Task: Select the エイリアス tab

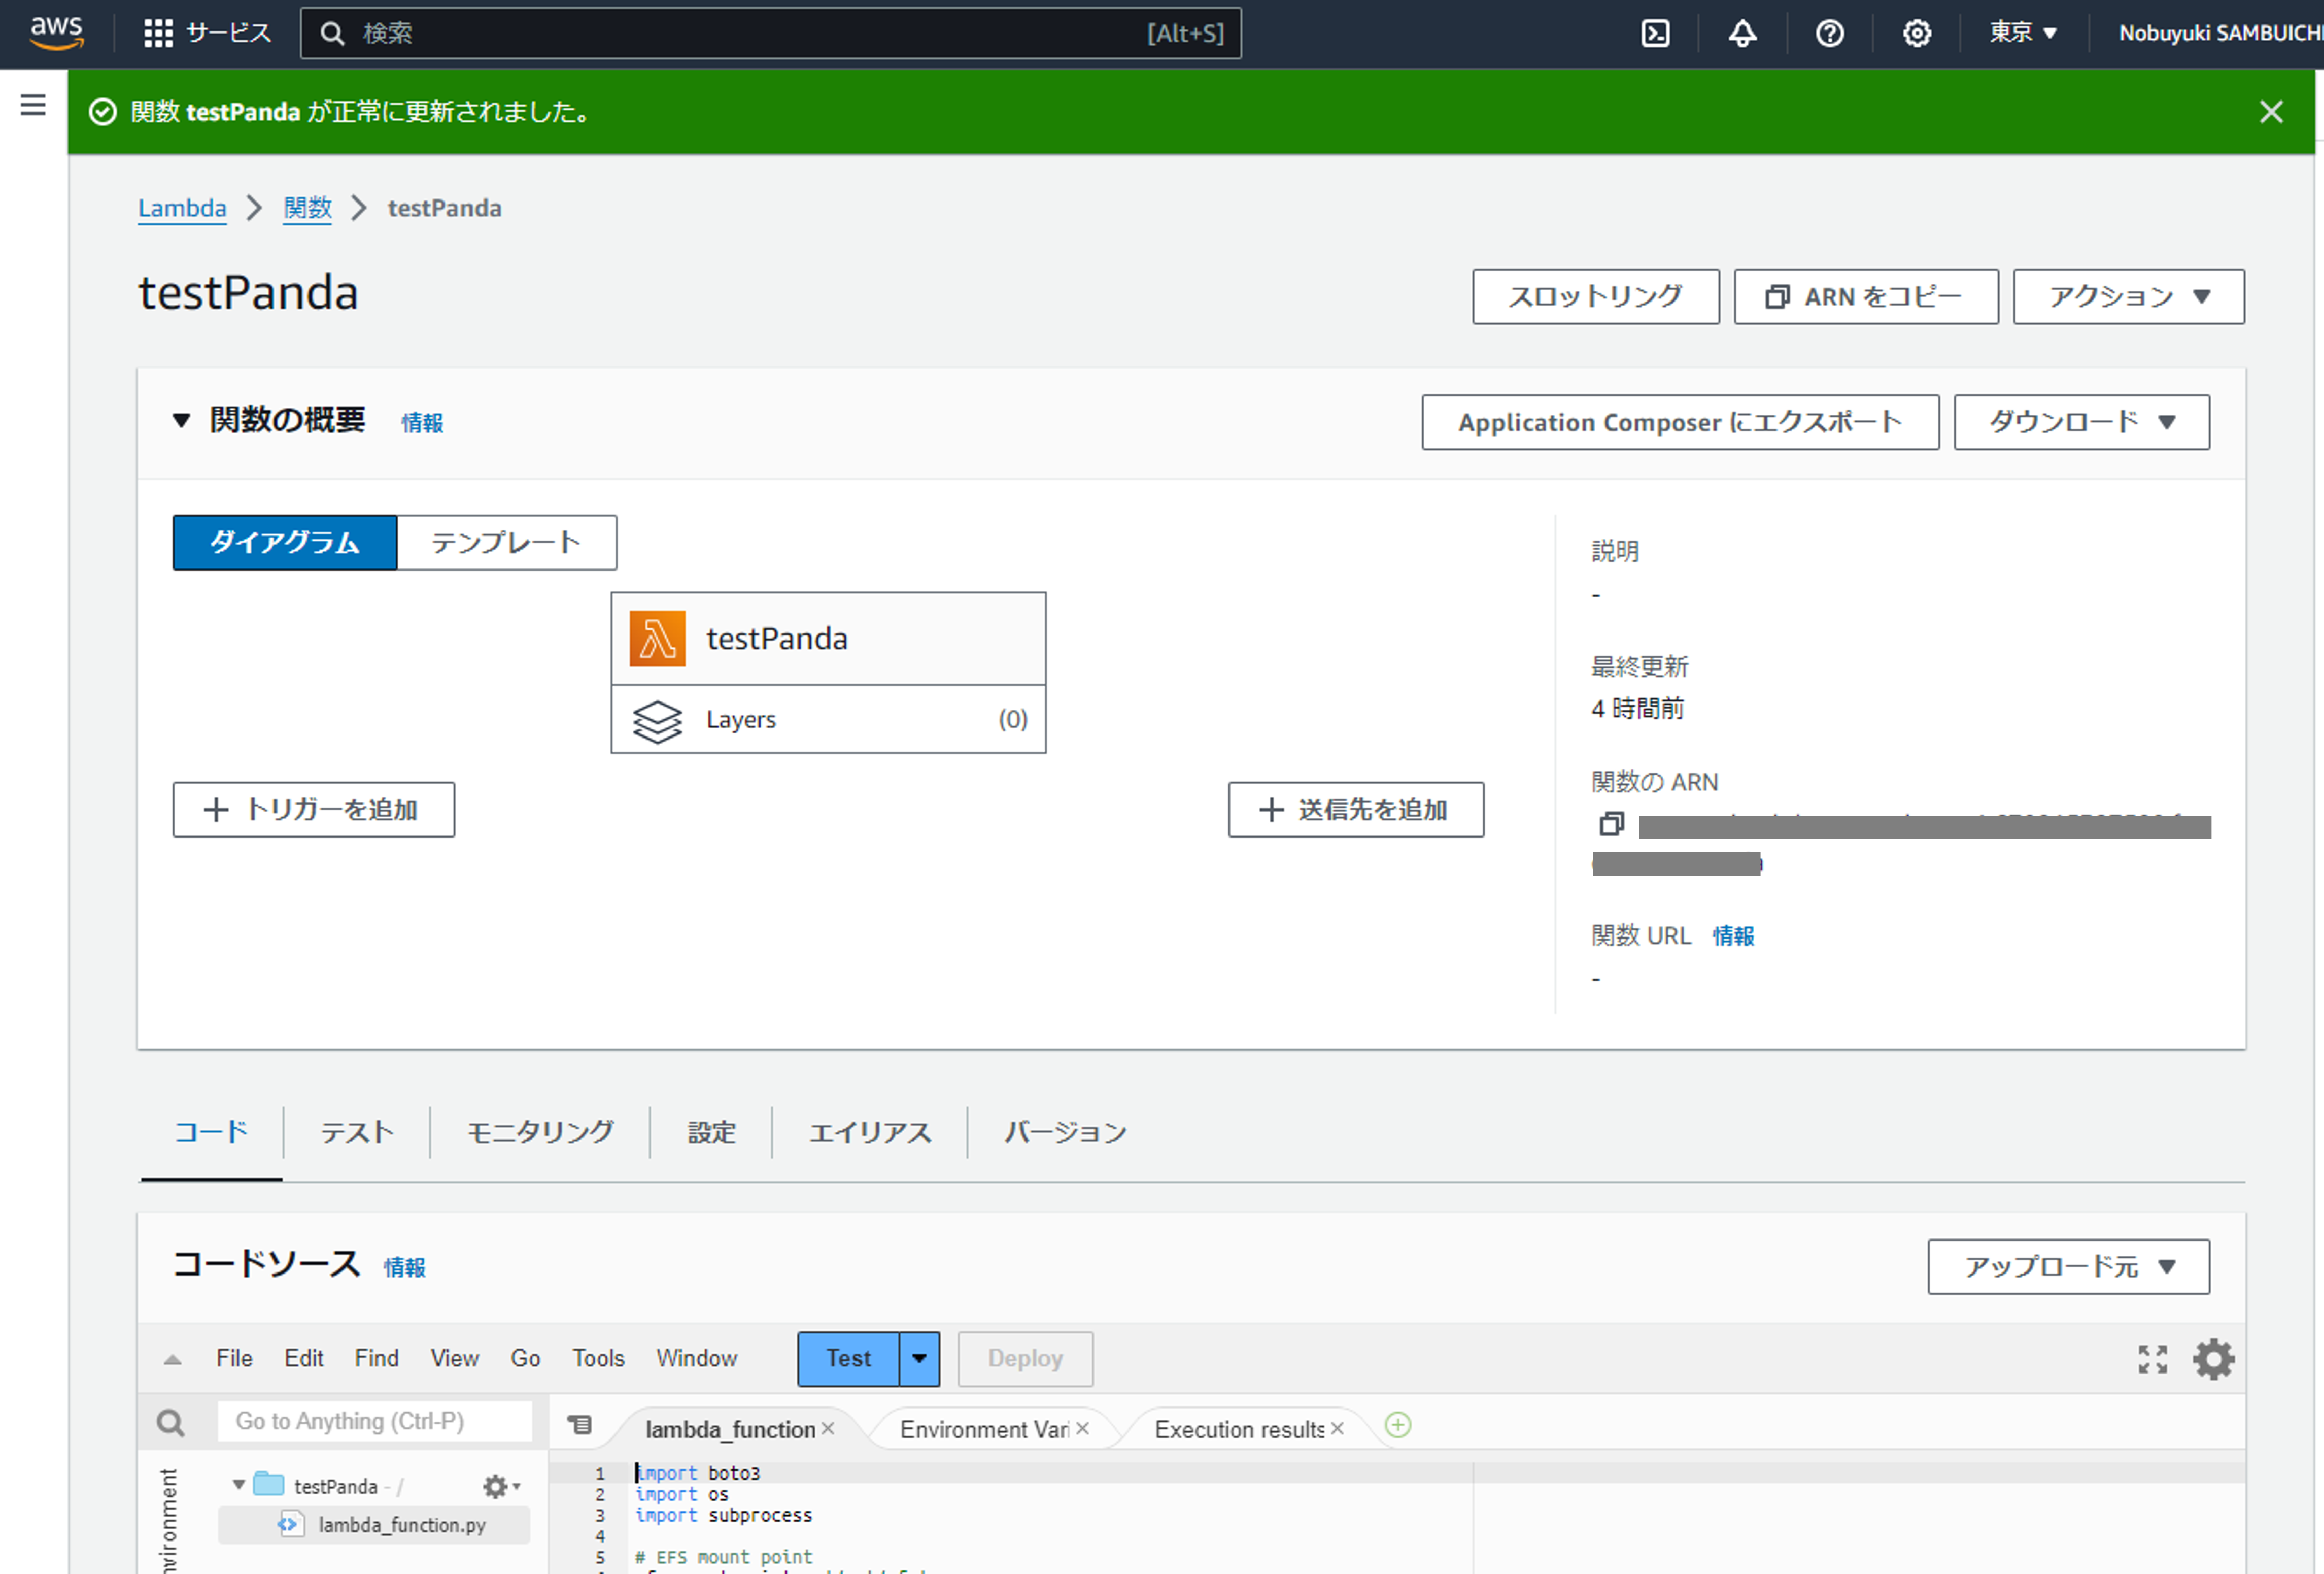Action: coord(870,1132)
